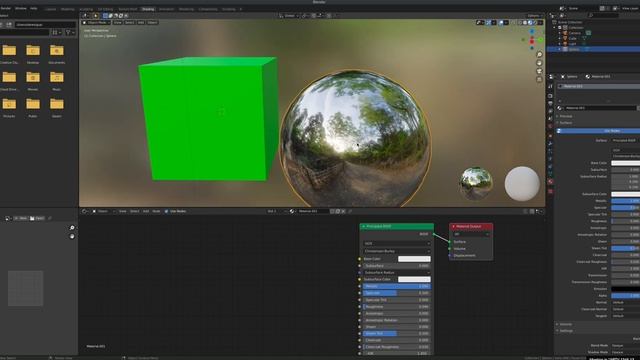Toggle the camera view icon
Viewport: 640px width, 360px height.
(x=539, y=71)
